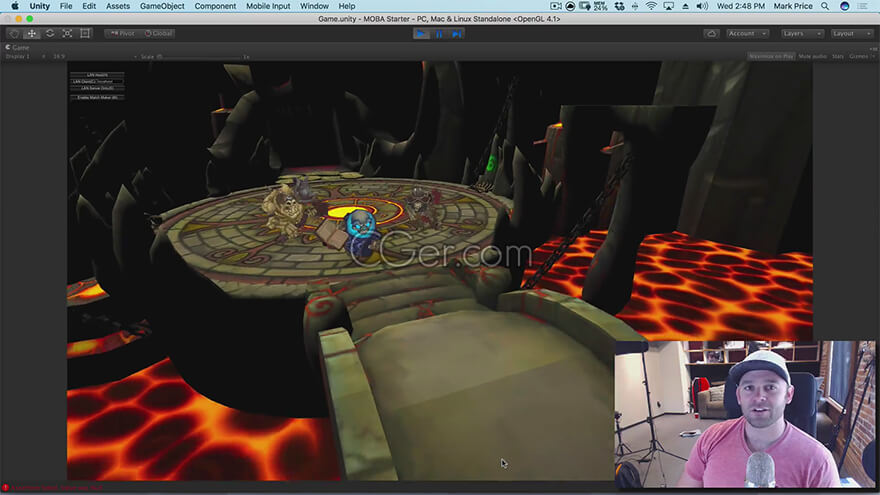This screenshot has width=880, height=495.
Task: Open the Mobile Input menu
Action: pos(268,6)
